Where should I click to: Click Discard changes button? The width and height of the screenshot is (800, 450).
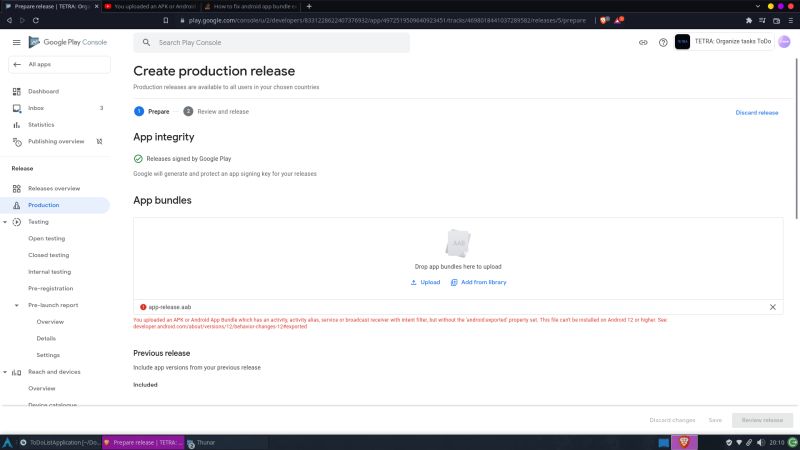click(x=672, y=420)
